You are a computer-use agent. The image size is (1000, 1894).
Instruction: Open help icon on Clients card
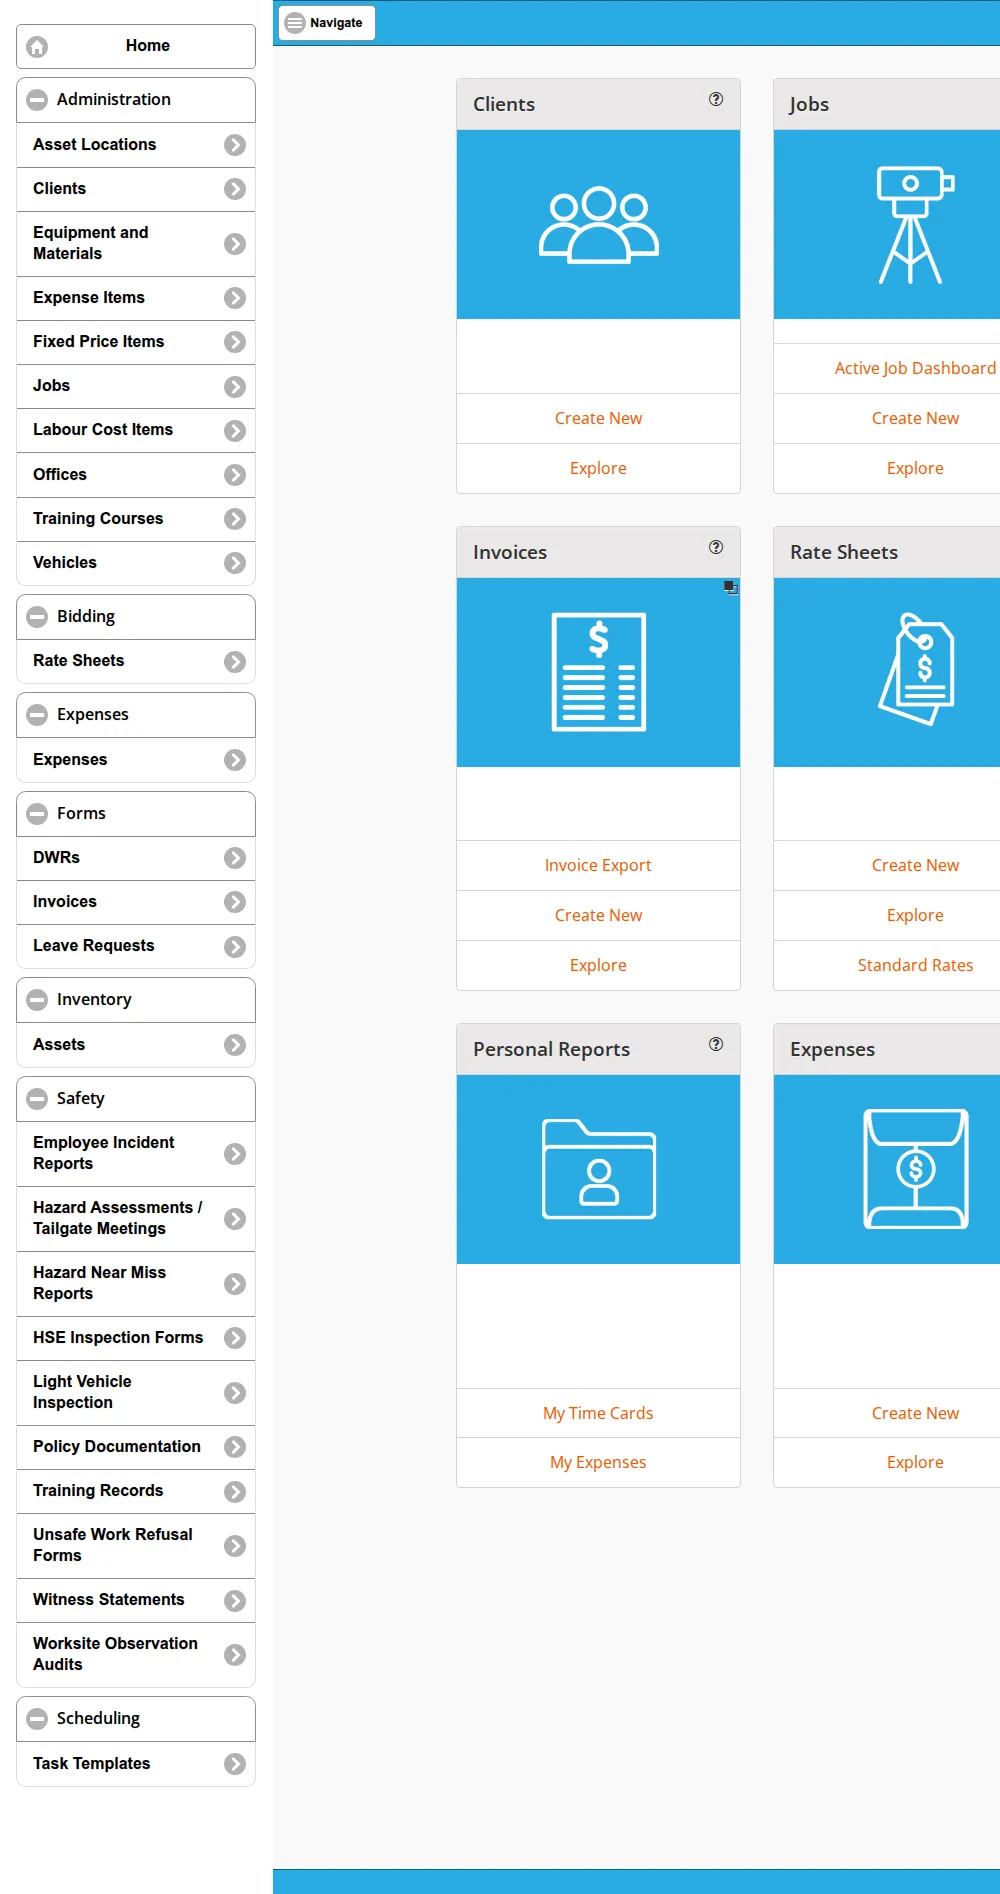coord(716,99)
